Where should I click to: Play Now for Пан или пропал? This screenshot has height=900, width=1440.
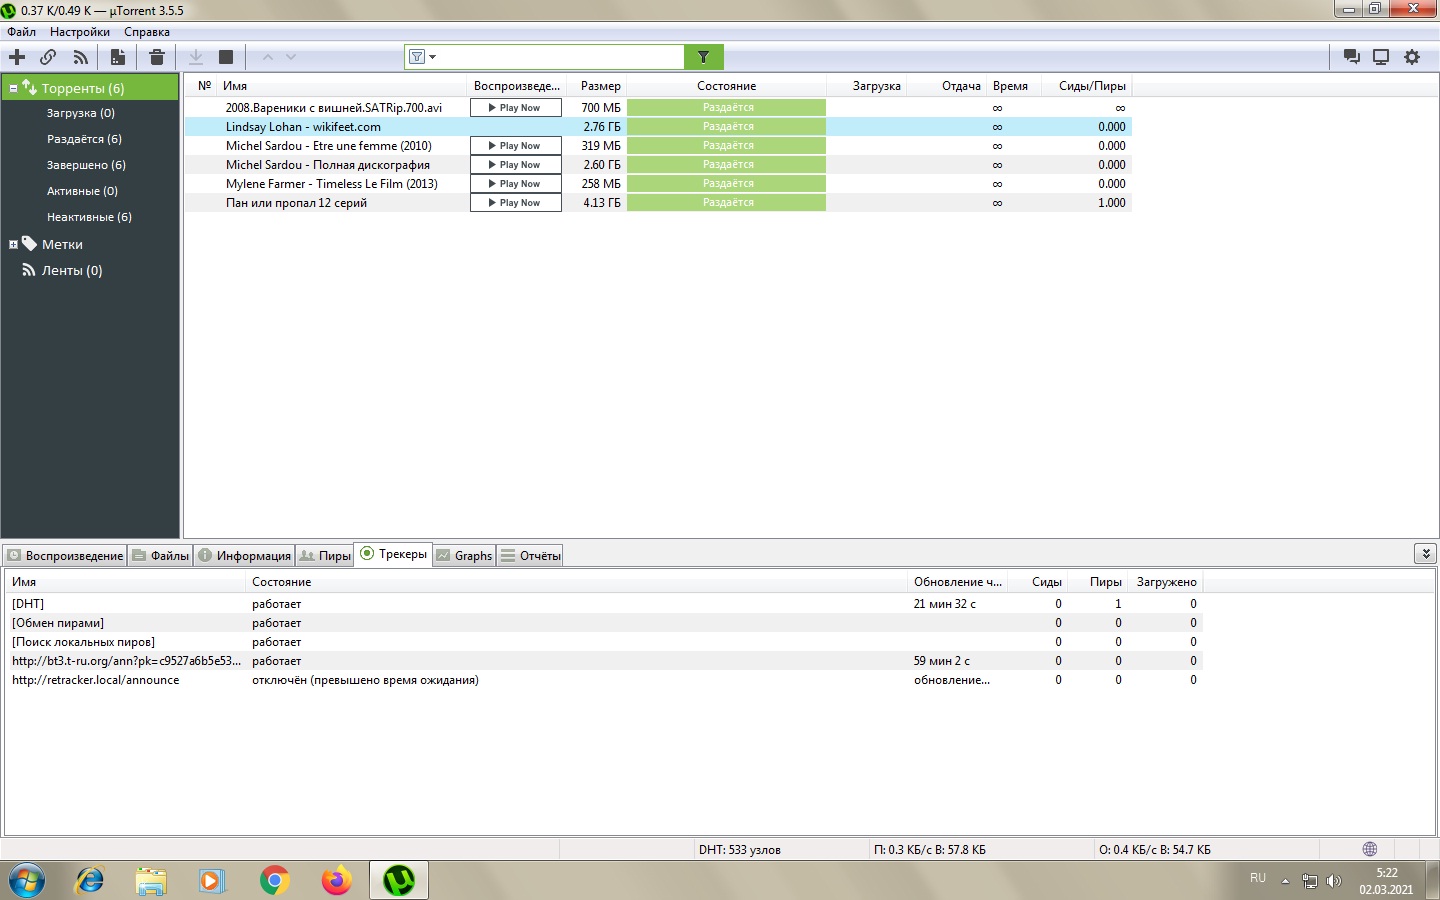pos(515,202)
